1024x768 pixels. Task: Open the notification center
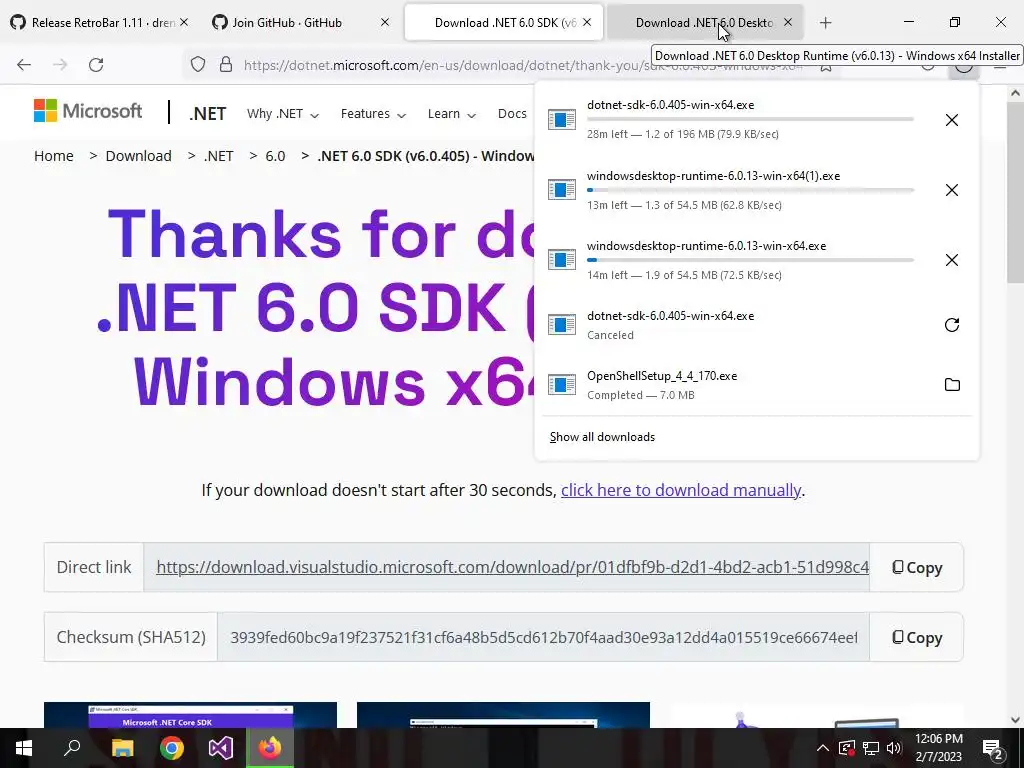[x=993, y=748]
